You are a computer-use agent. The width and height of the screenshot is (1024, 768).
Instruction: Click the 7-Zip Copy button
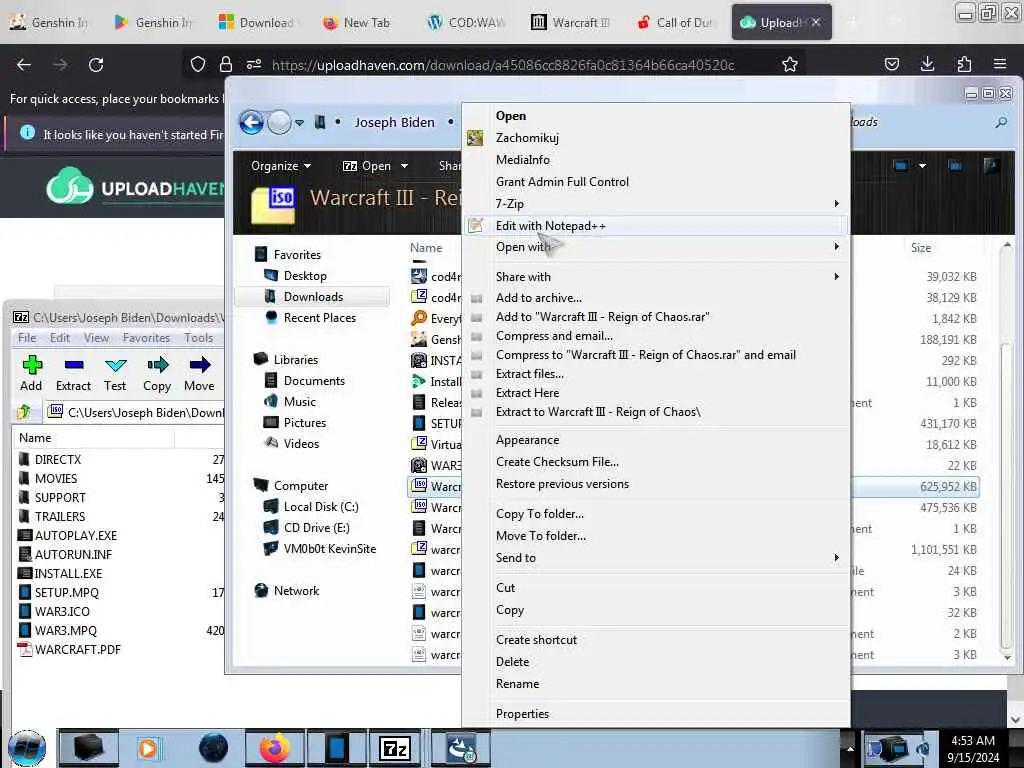click(157, 374)
